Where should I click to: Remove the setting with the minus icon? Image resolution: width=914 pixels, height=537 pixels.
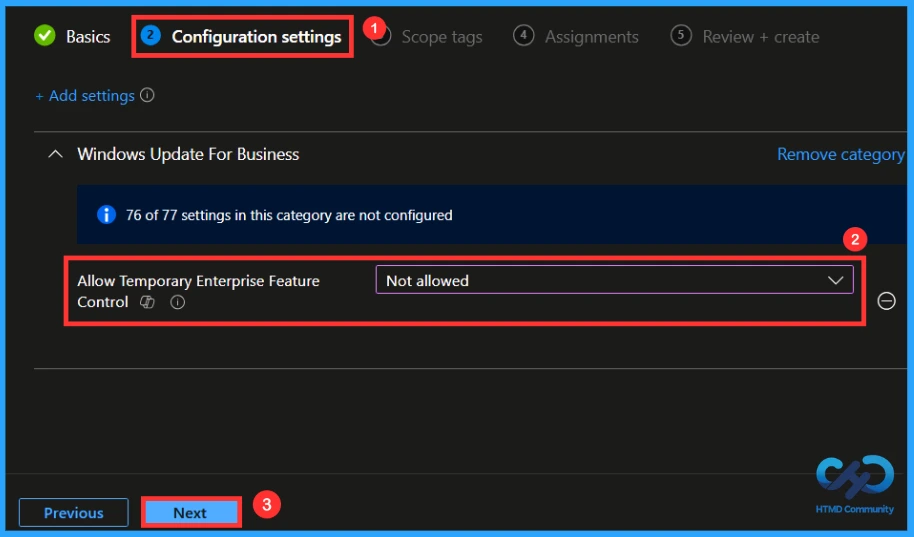pos(887,301)
